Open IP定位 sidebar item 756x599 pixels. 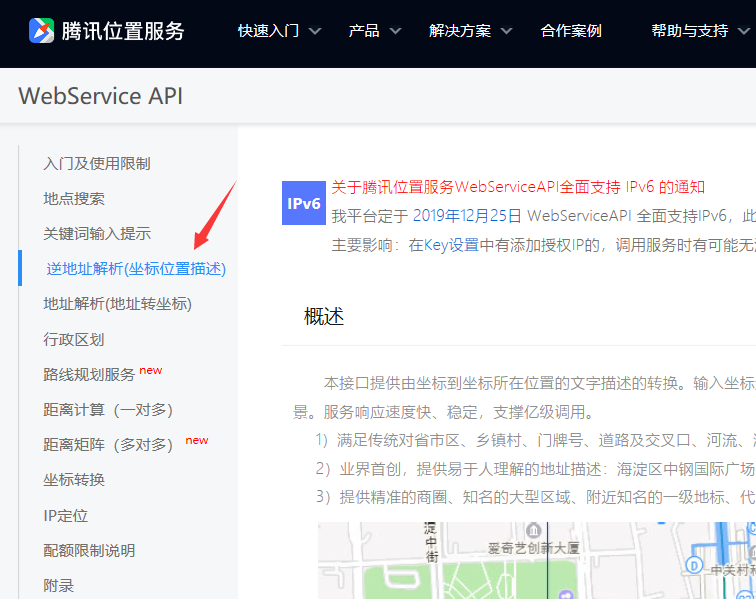click(x=66, y=516)
